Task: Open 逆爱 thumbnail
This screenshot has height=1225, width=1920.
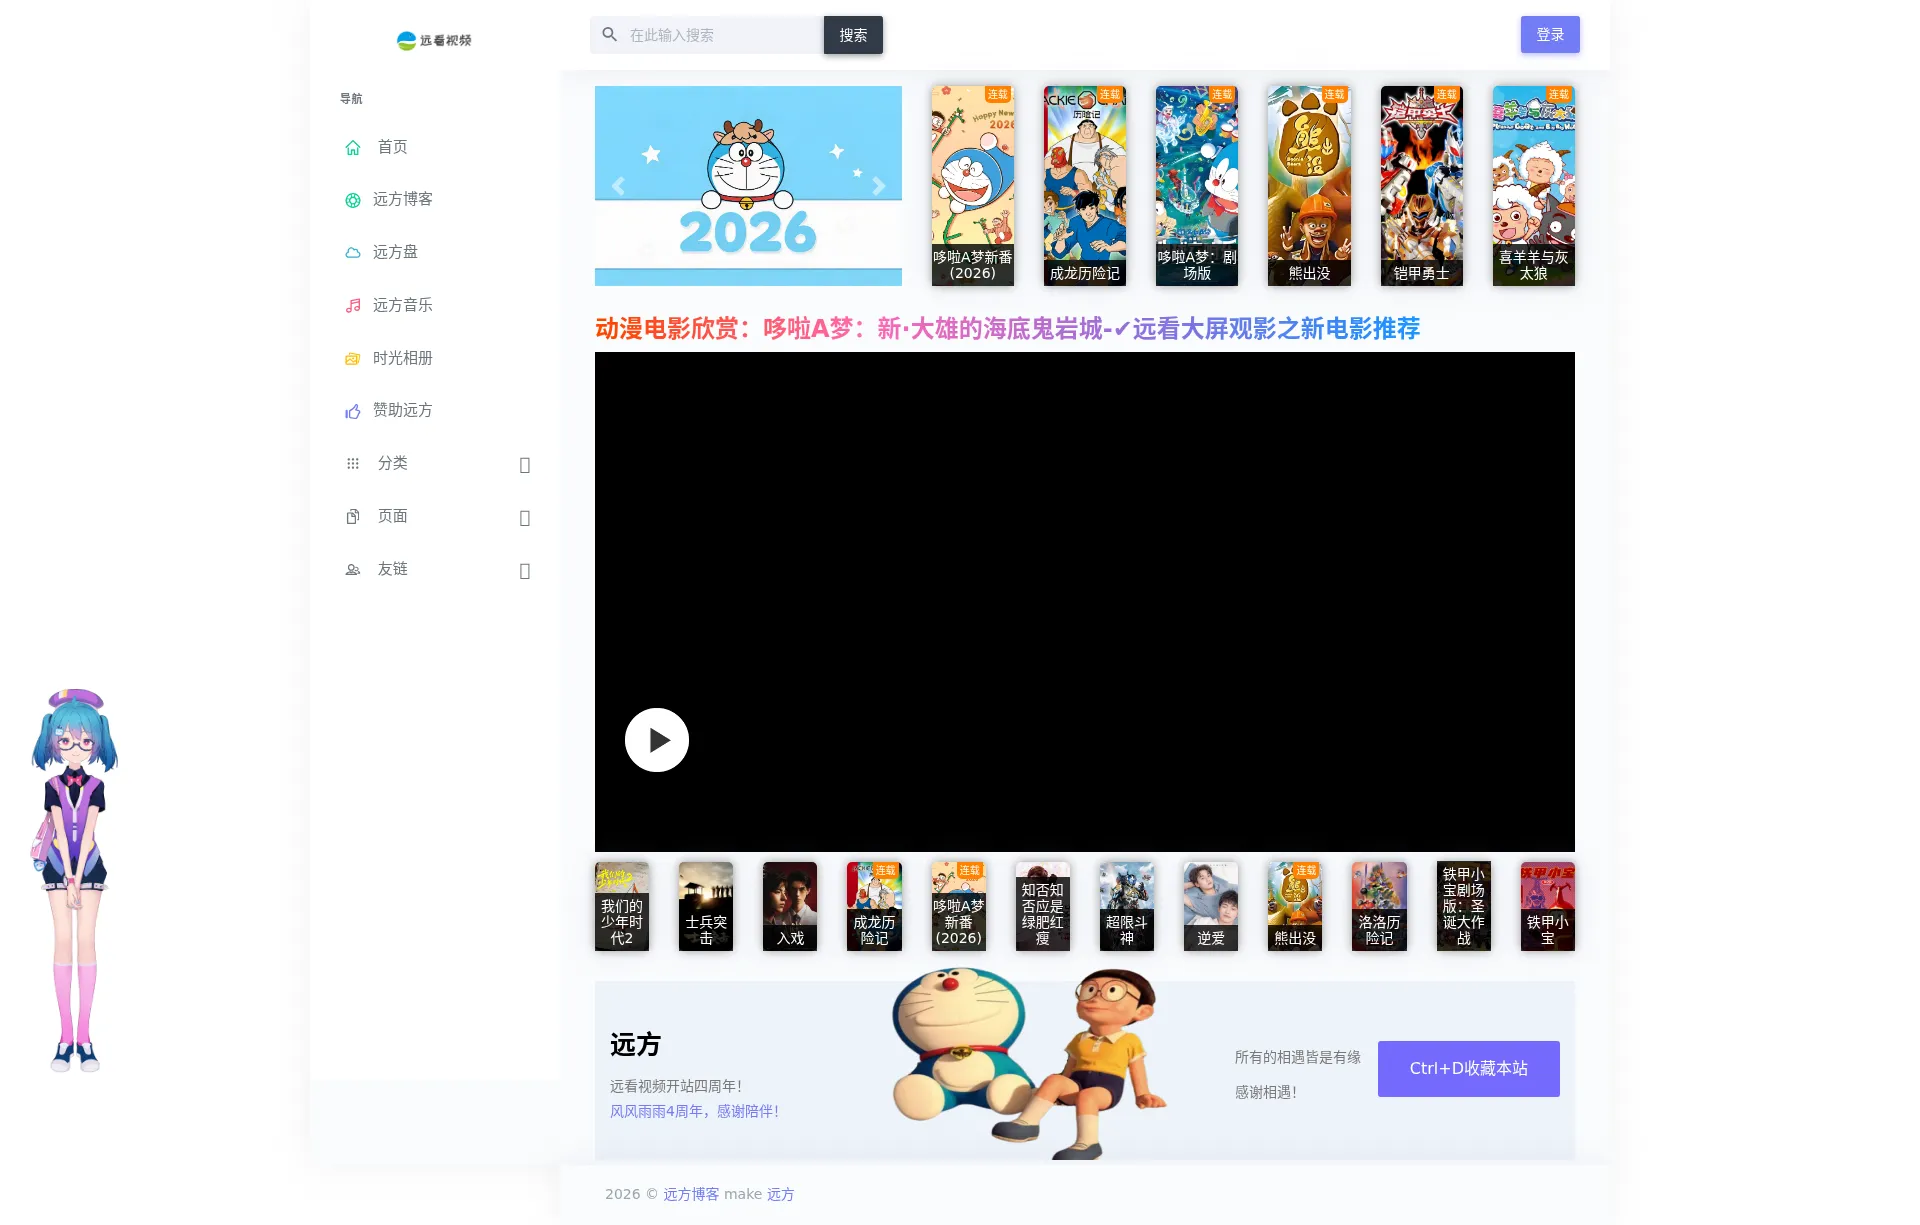Action: [1211, 906]
